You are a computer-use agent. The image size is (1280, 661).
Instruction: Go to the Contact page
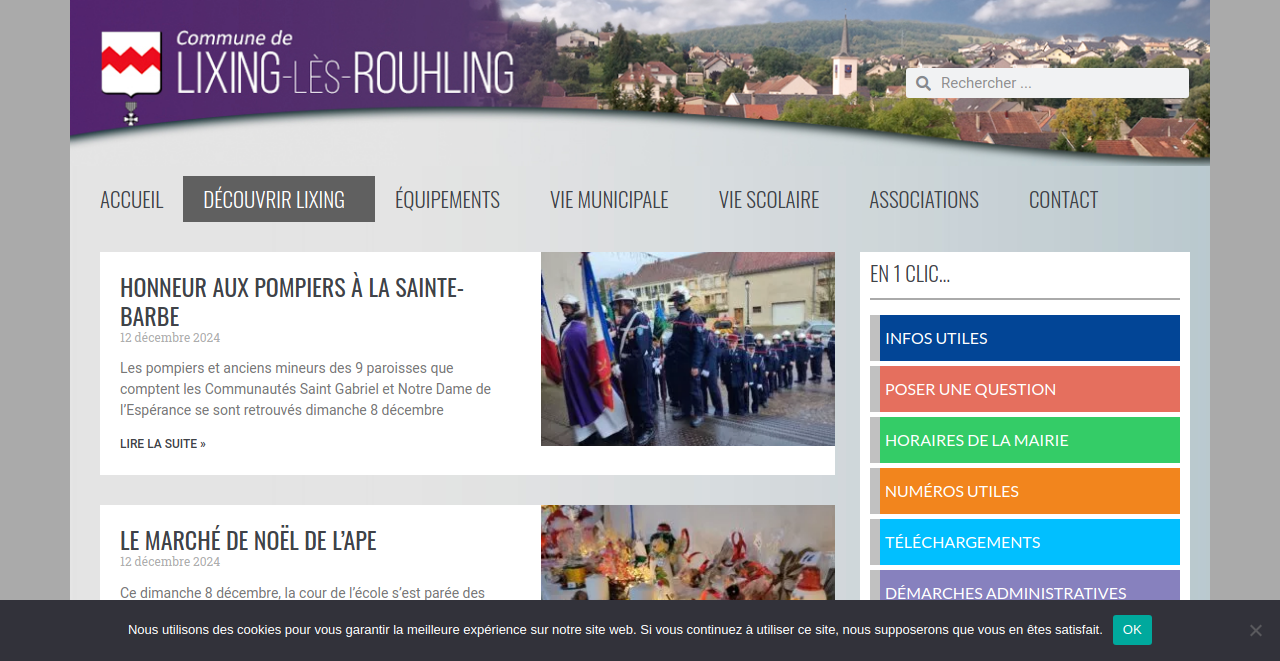1063,199
